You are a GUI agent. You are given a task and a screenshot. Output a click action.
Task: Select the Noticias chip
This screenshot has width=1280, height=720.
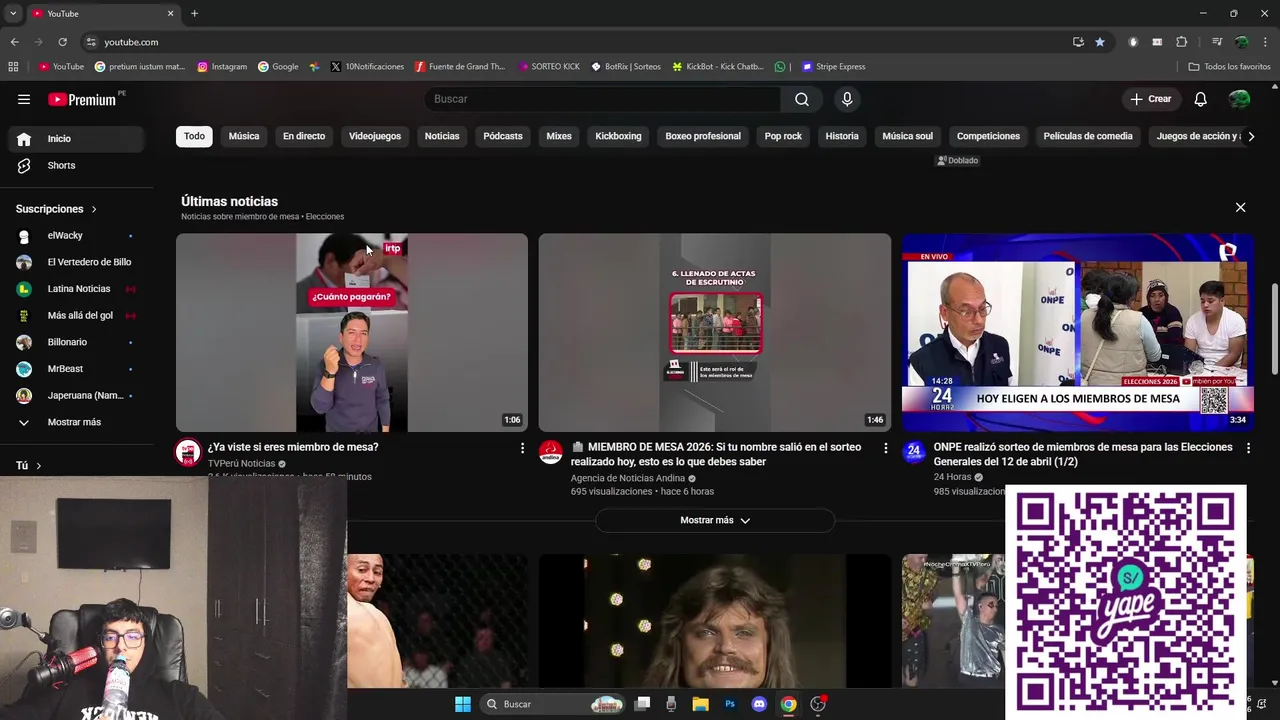tap(442, 136)
